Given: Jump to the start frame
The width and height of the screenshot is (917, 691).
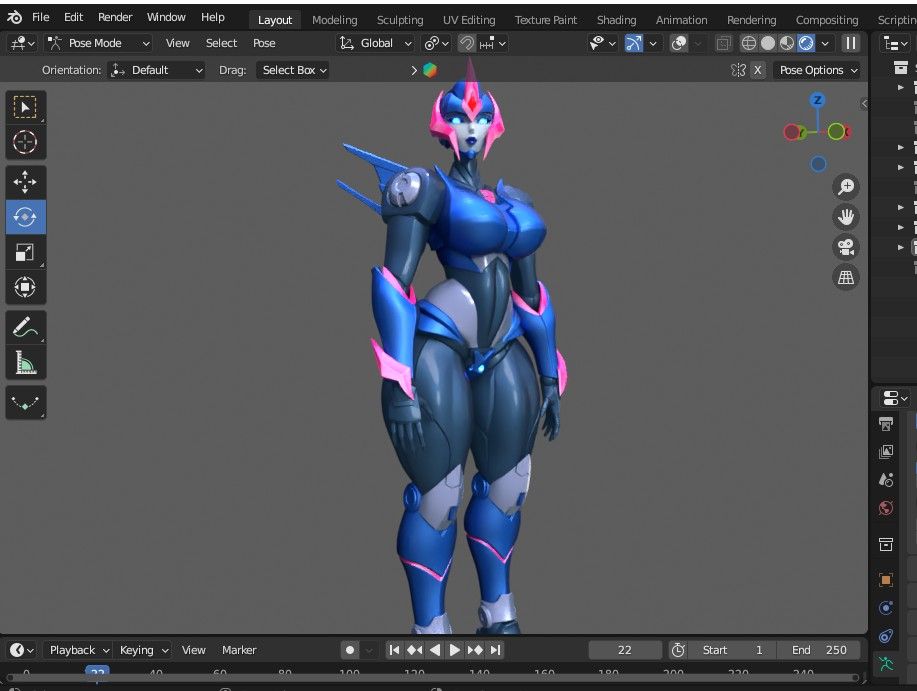Looking at the screenshot, I should (394, 650).
